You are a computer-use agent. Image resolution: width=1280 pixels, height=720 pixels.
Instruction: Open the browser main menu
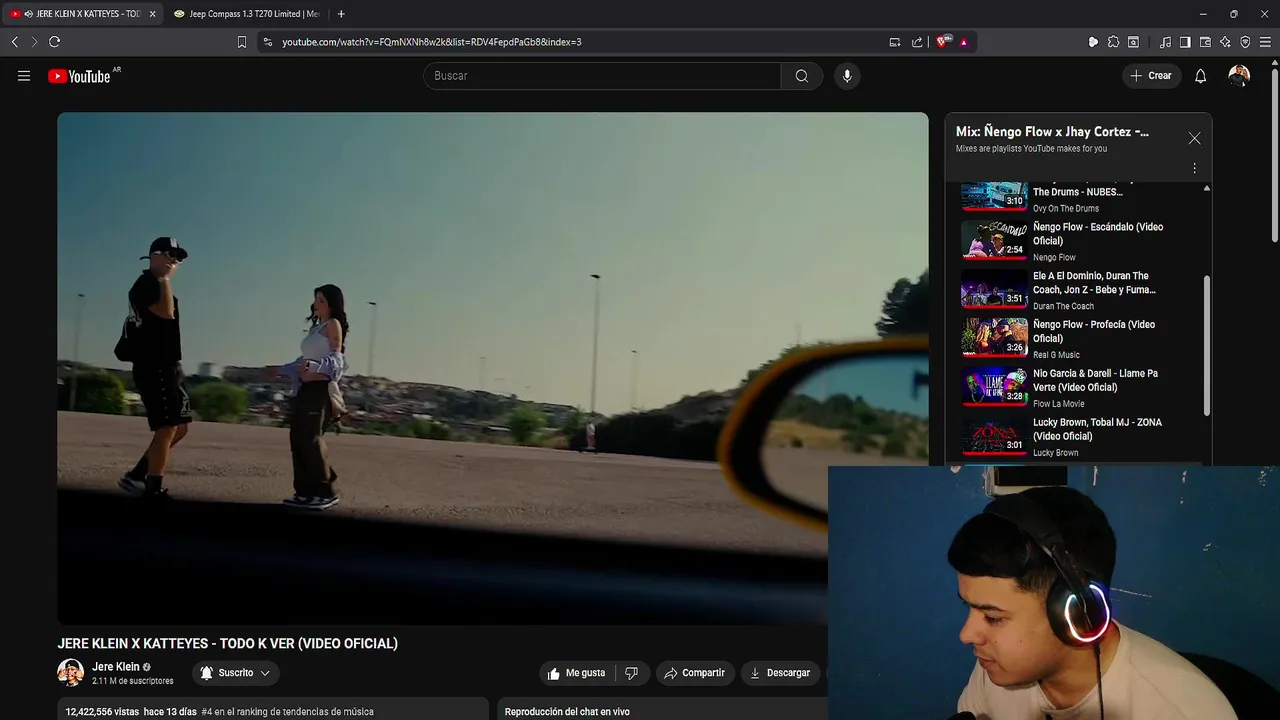coord(1265,42)
